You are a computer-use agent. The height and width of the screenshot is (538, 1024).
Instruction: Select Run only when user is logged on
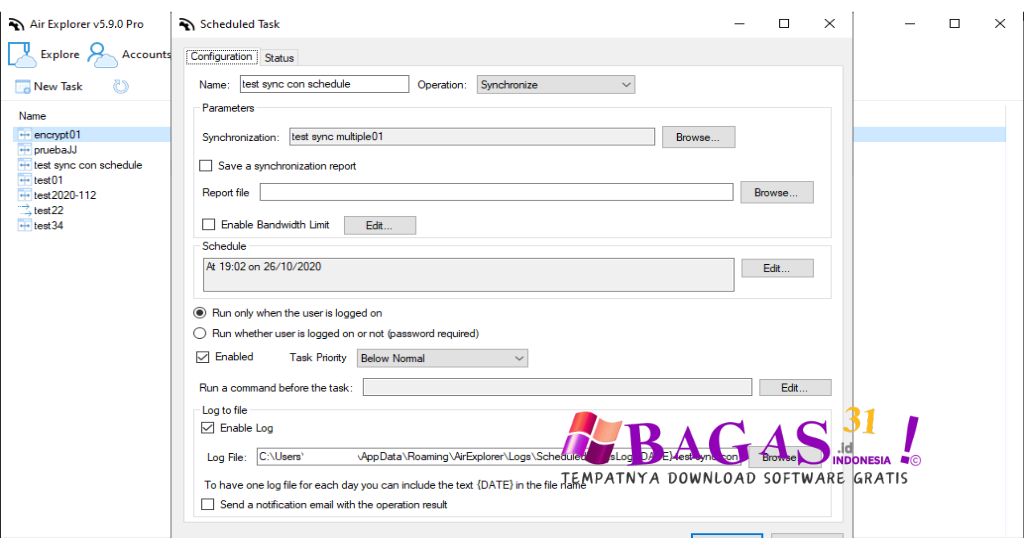click(x=200, y=313)
